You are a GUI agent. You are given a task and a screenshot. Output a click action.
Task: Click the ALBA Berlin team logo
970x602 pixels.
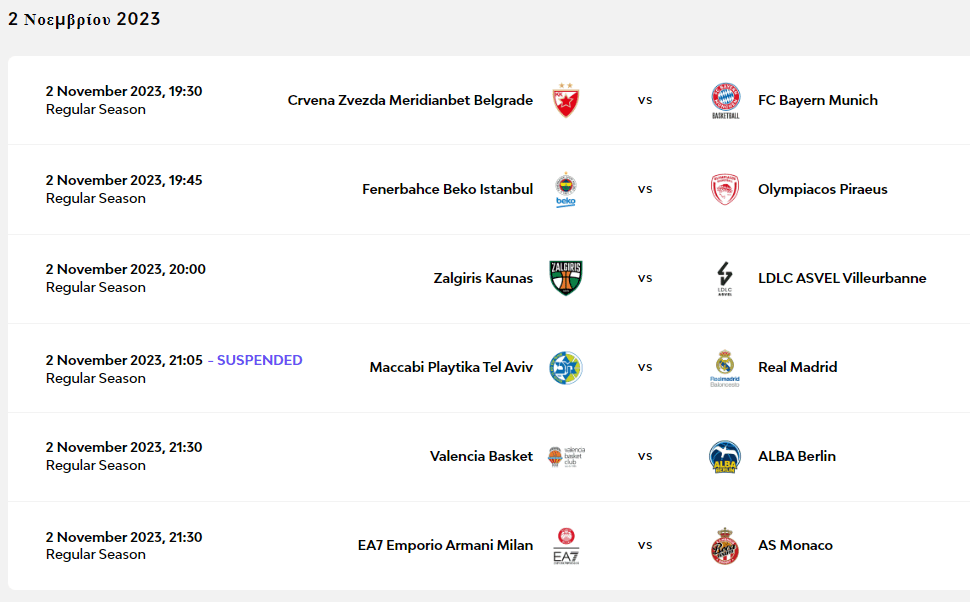725,456
